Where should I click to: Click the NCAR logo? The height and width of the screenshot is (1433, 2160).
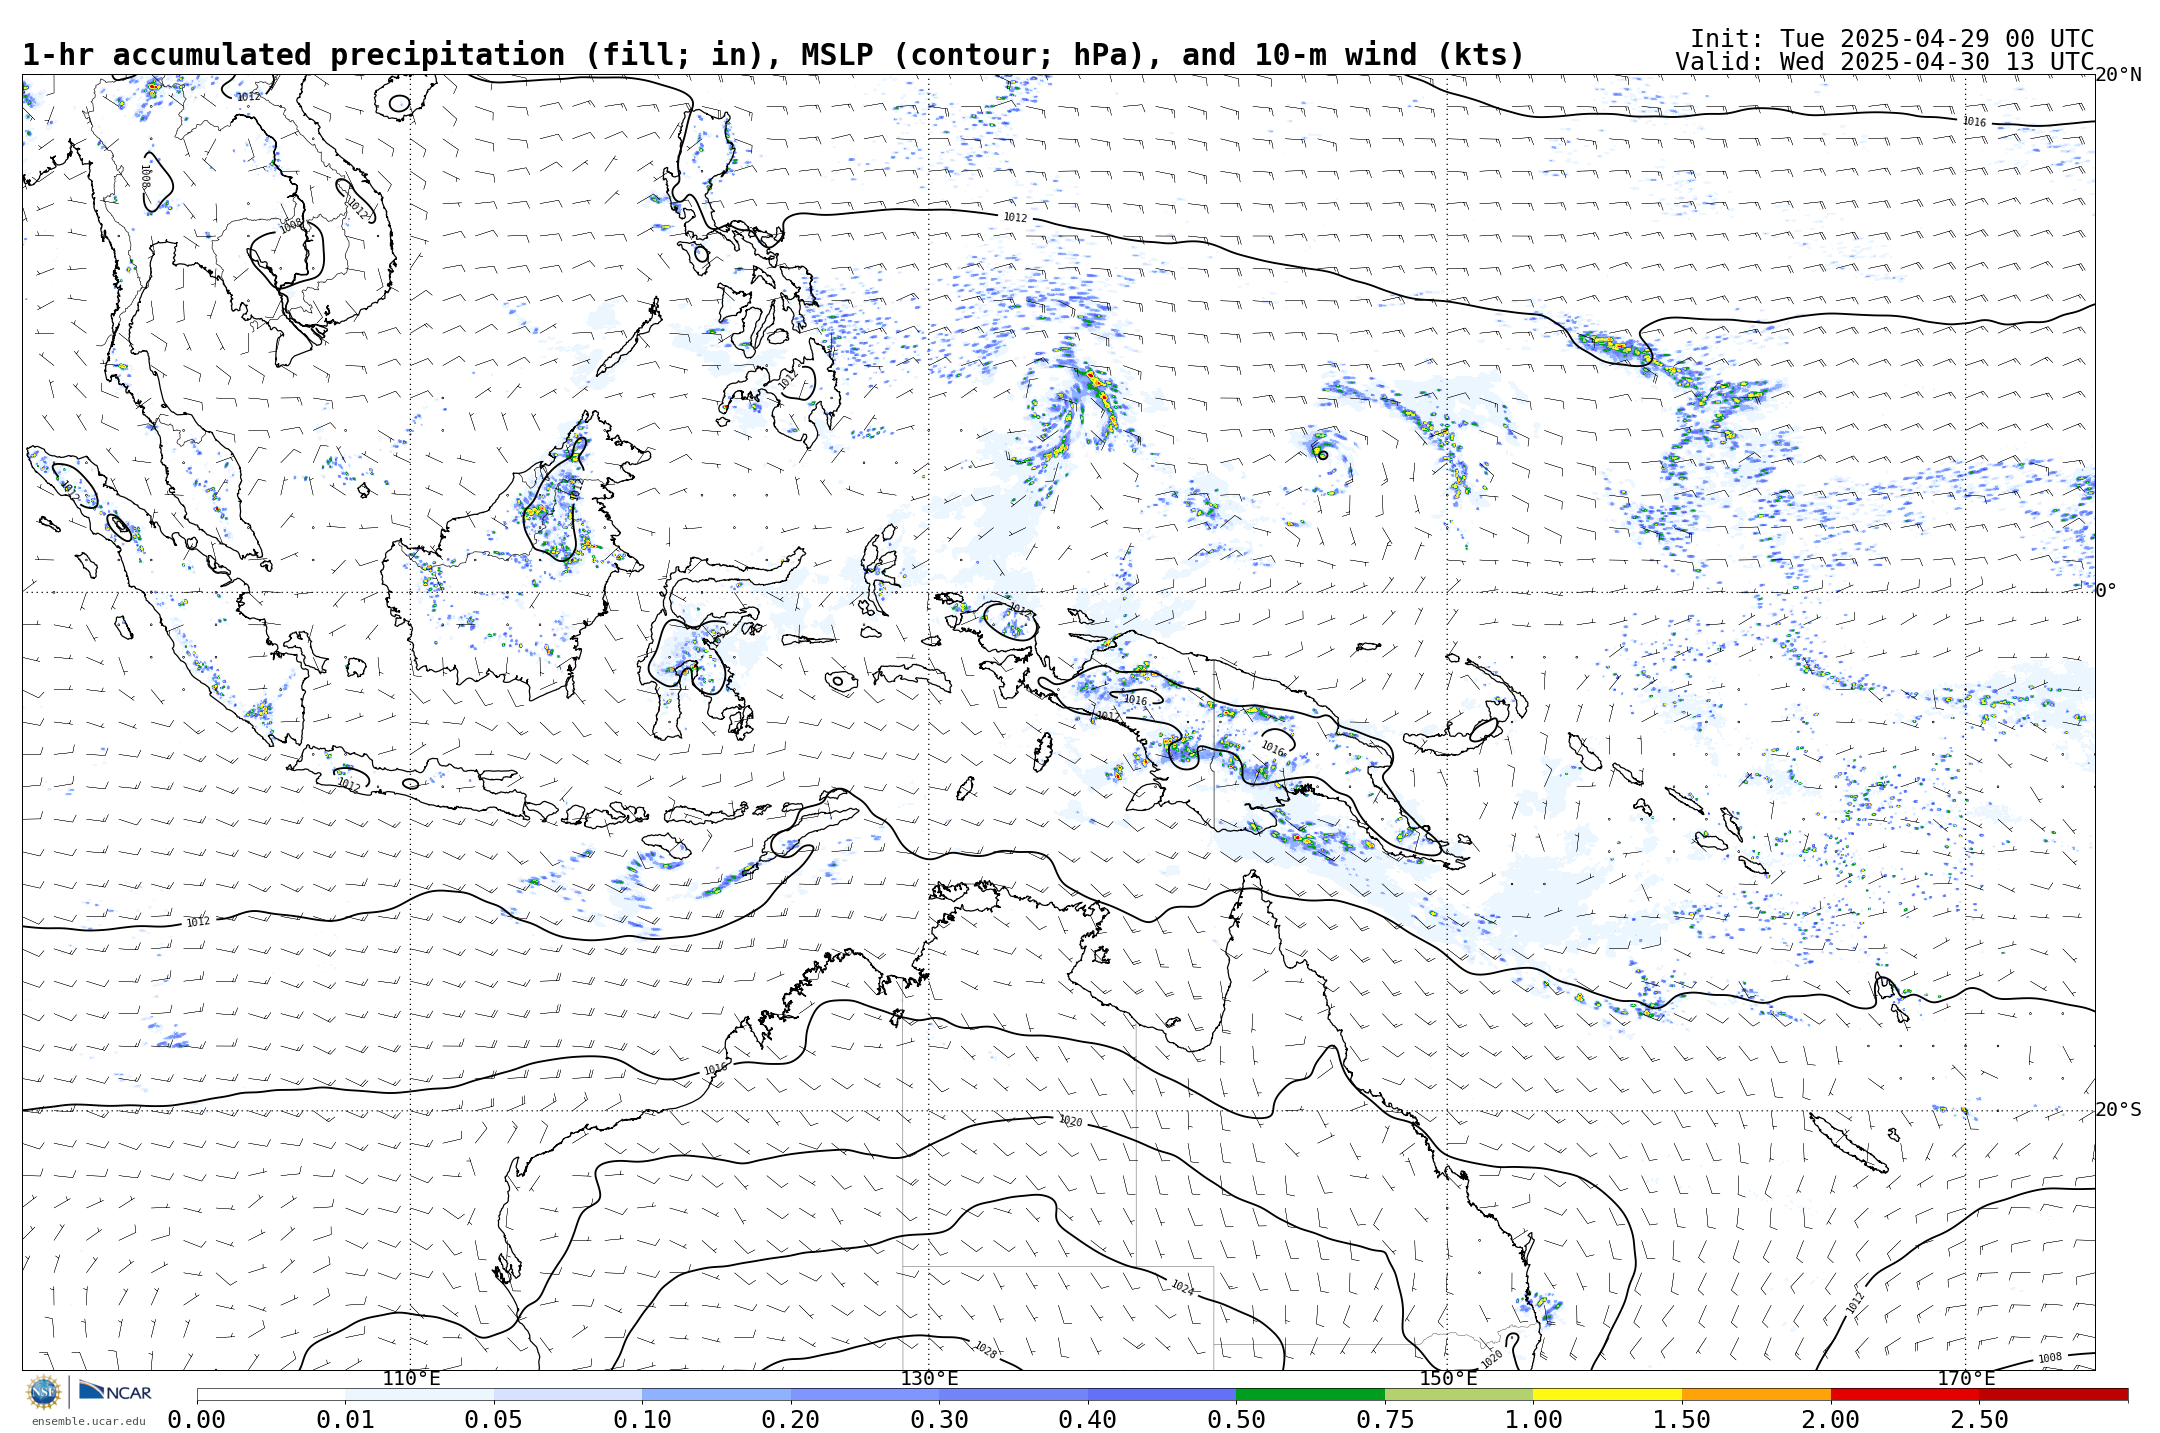coord(115,1391)
